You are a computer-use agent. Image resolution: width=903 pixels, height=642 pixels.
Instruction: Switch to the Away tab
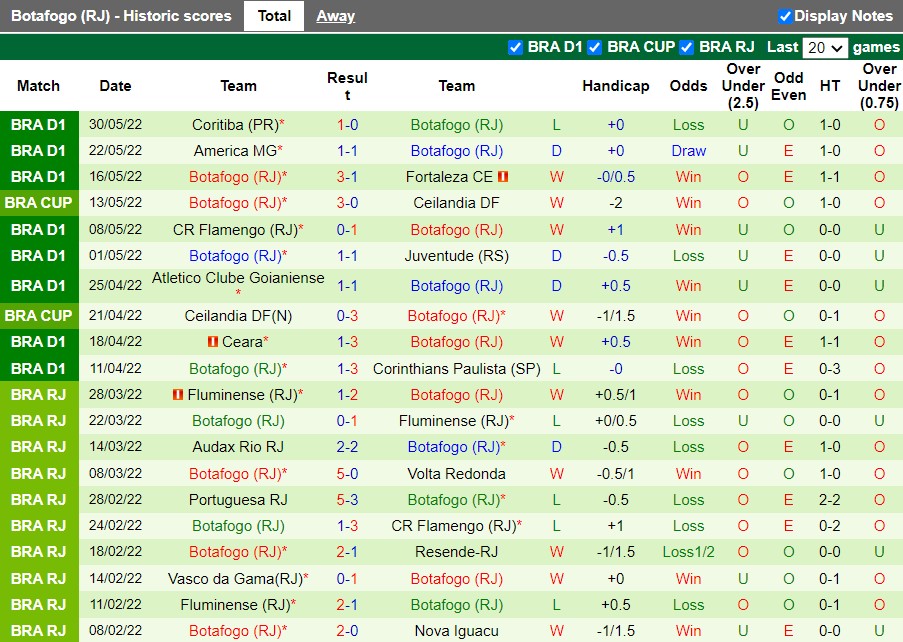click(335, 15)
